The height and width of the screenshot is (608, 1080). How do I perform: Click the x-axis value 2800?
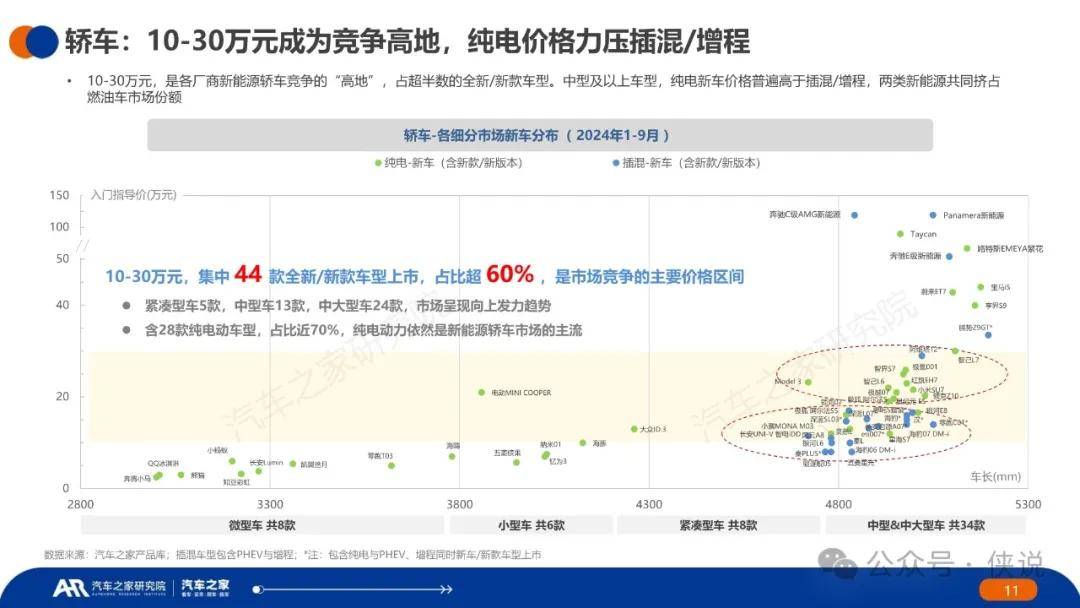[81, 504]
